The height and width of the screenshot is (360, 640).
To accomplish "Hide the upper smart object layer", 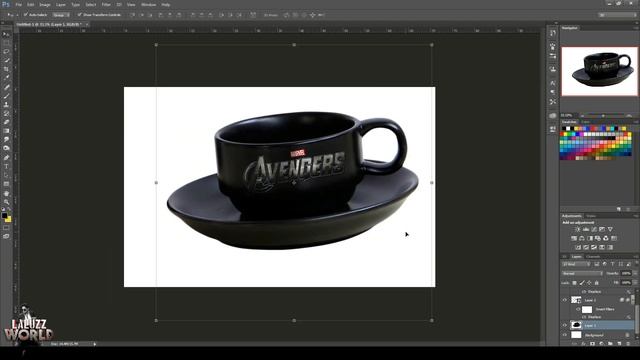I will tap(565, 300).
